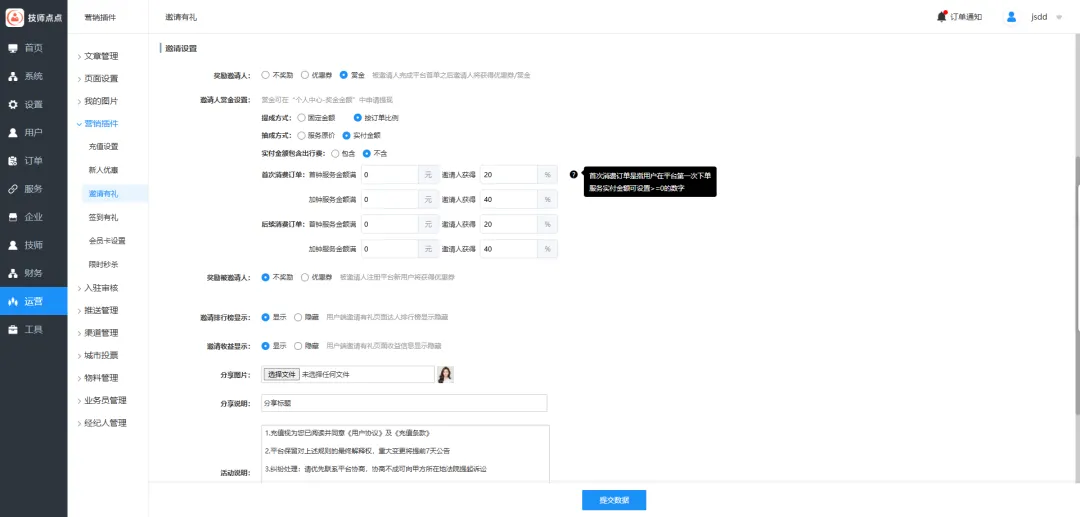Click the black question mark help icon
Viewport: 1080px width, 517px height.
coord(573,174)
